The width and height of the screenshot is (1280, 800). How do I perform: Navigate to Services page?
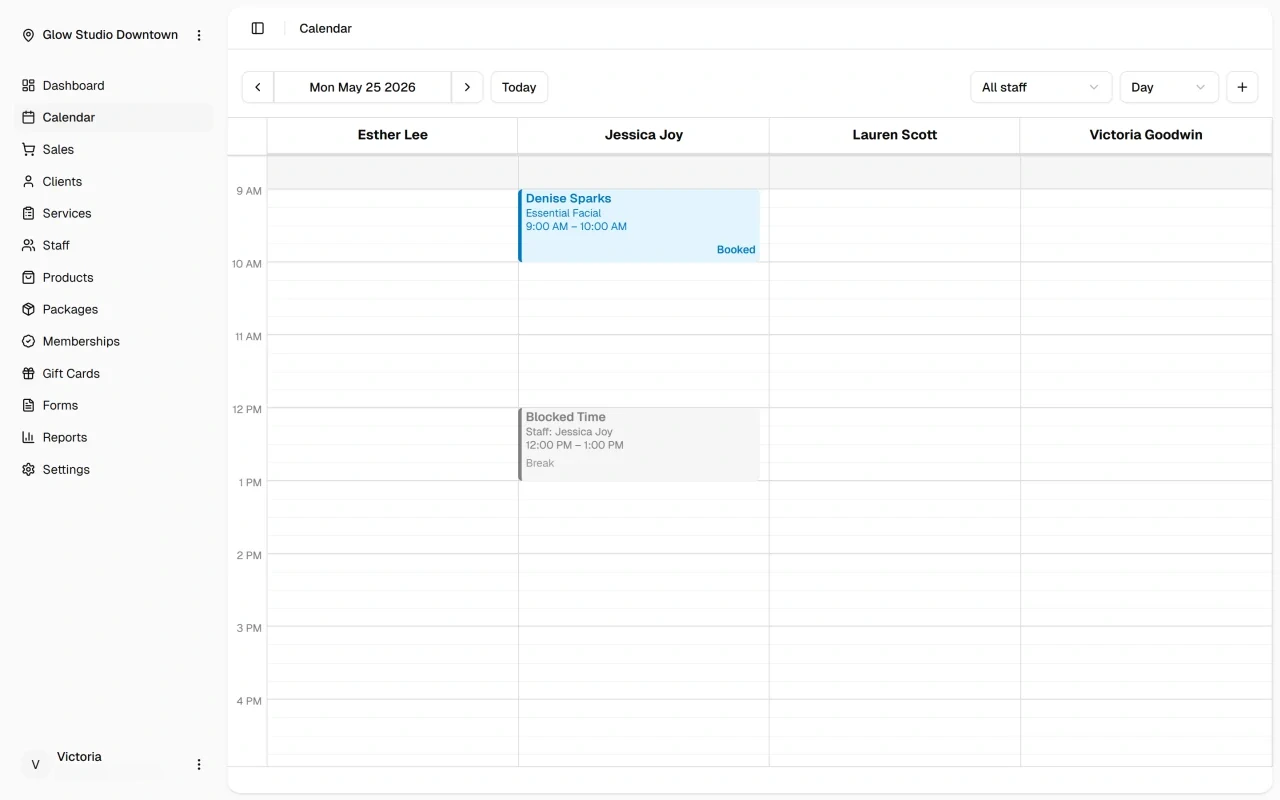coord(116,214)
